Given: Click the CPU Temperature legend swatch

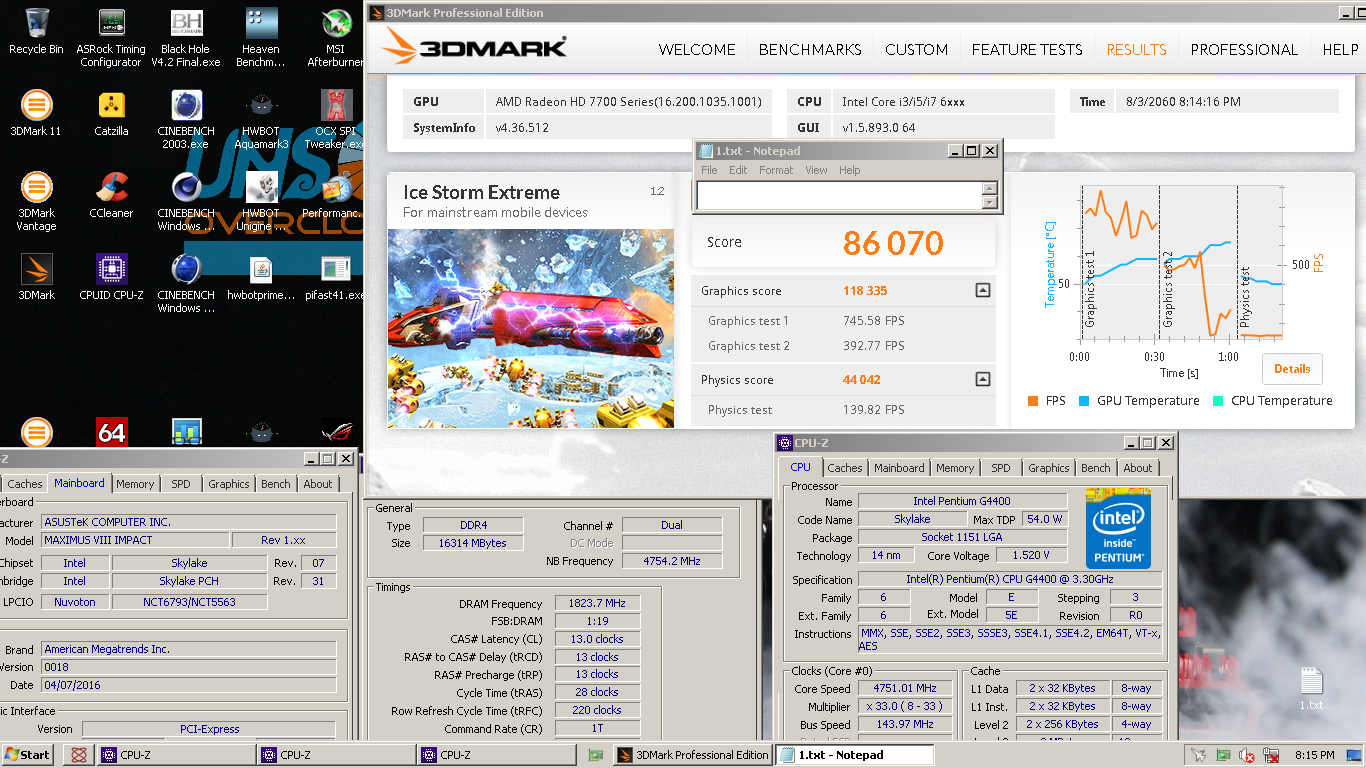Looking at the screenshot, I should 1218,401.
